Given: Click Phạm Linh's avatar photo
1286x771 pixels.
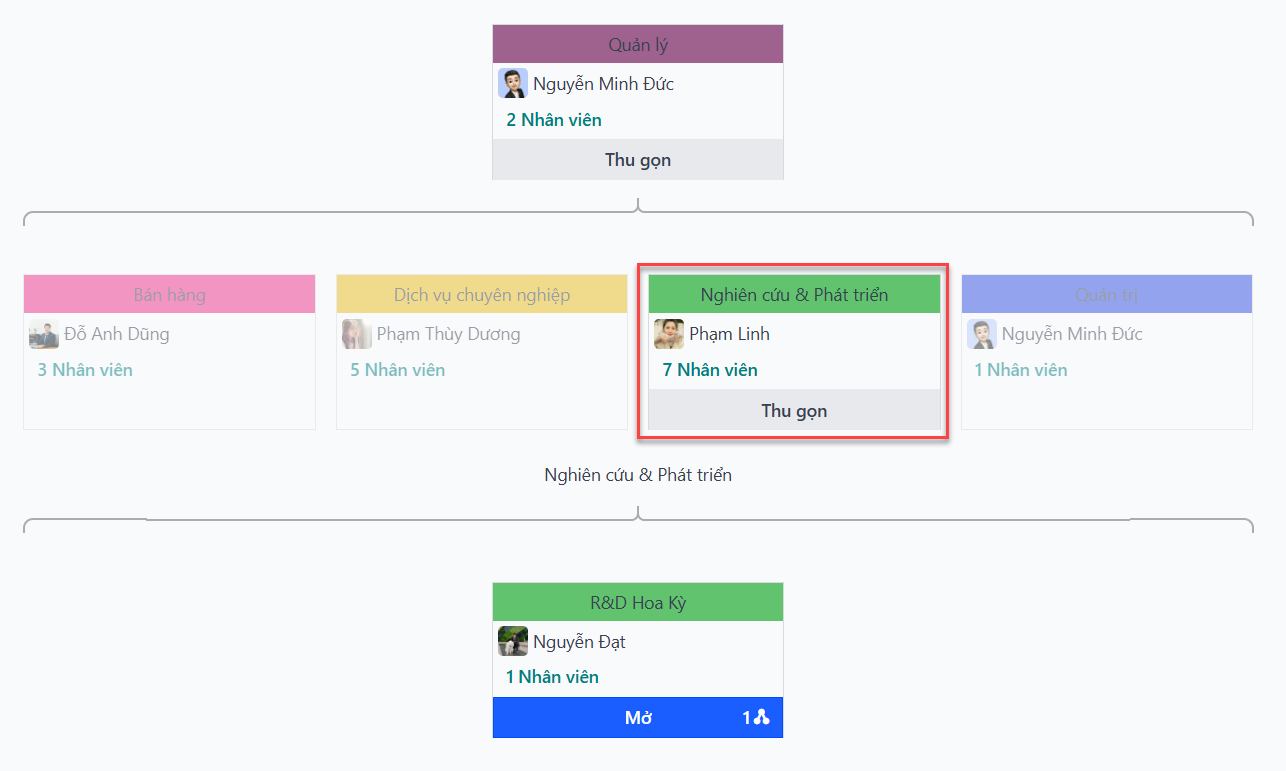Looking at the screenshot, I should (x=669, y=334).
